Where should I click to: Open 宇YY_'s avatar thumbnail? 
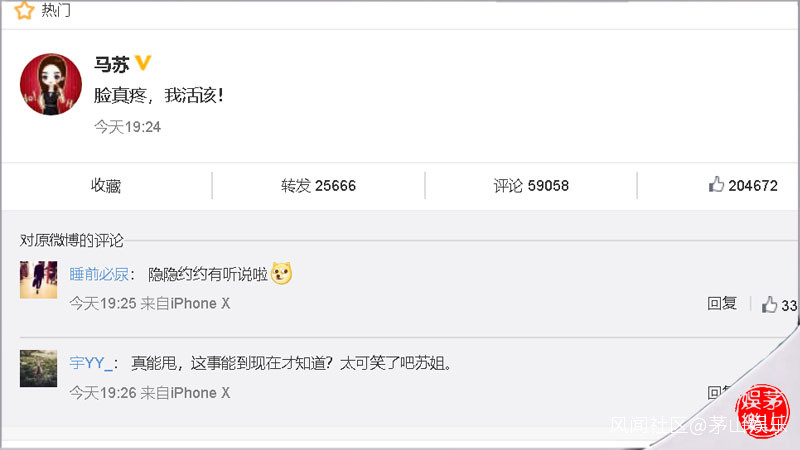click(x=38, y=368)
